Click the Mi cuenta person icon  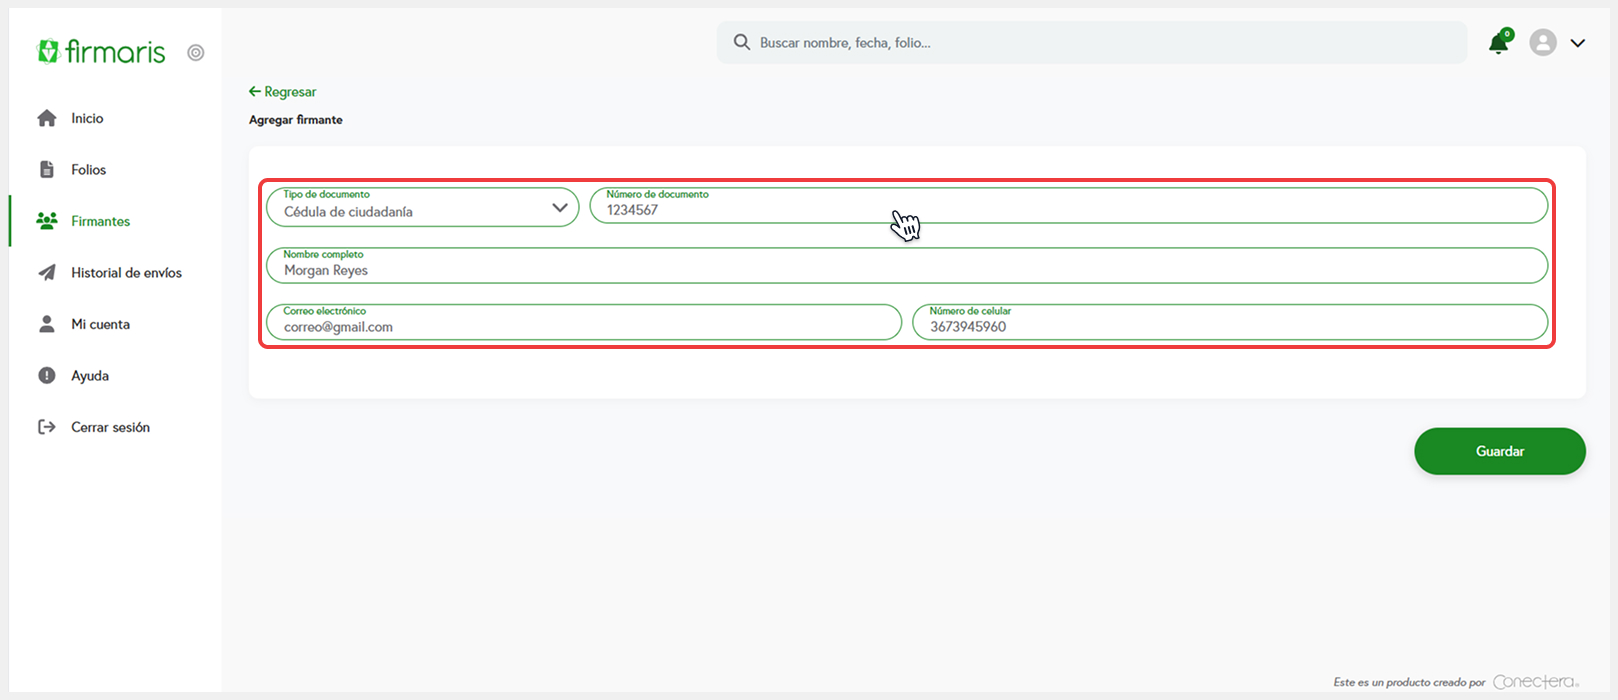click(47, 324)
